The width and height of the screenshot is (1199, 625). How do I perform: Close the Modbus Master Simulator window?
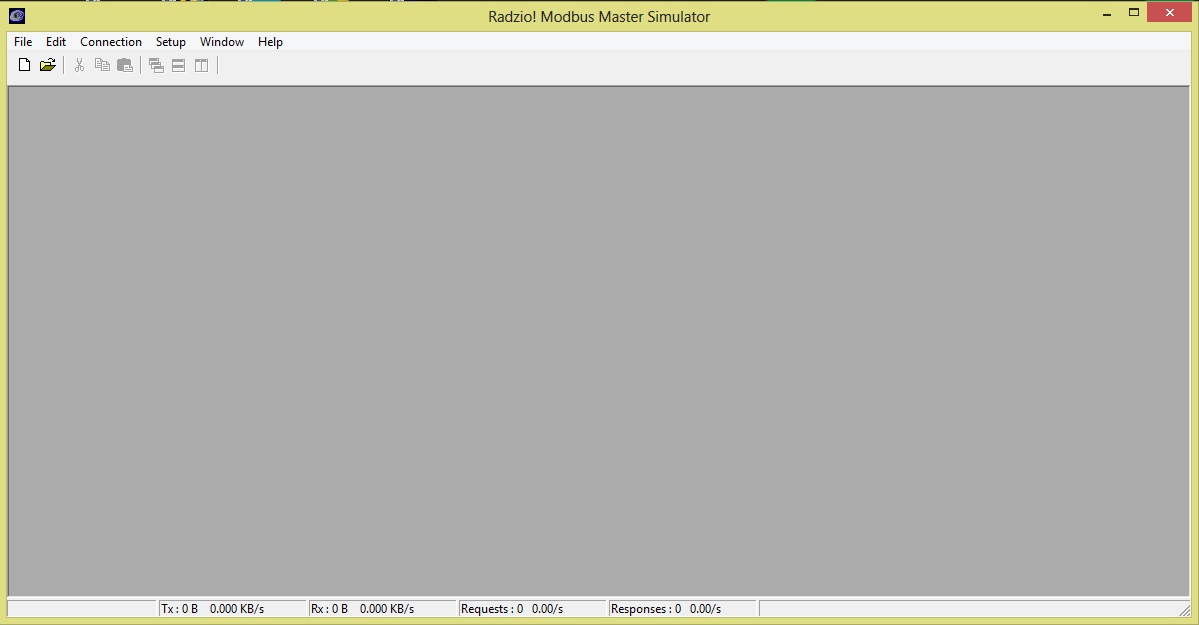(1169, 13)
